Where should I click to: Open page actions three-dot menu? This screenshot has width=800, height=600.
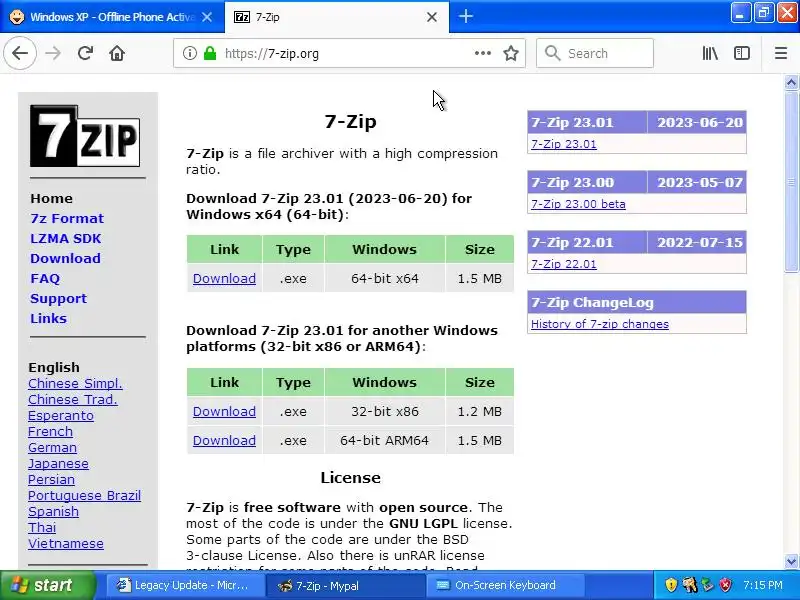coord(483,53)
